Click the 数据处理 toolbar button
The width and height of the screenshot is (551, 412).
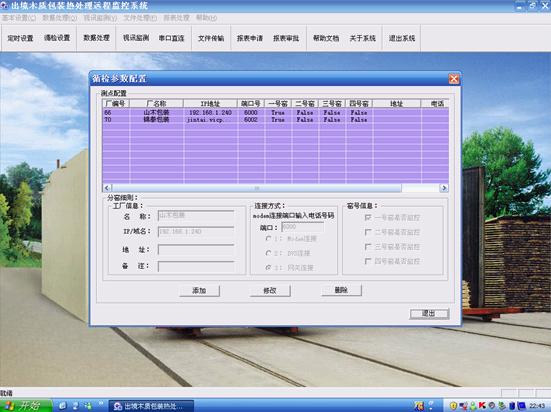point(96,38)
